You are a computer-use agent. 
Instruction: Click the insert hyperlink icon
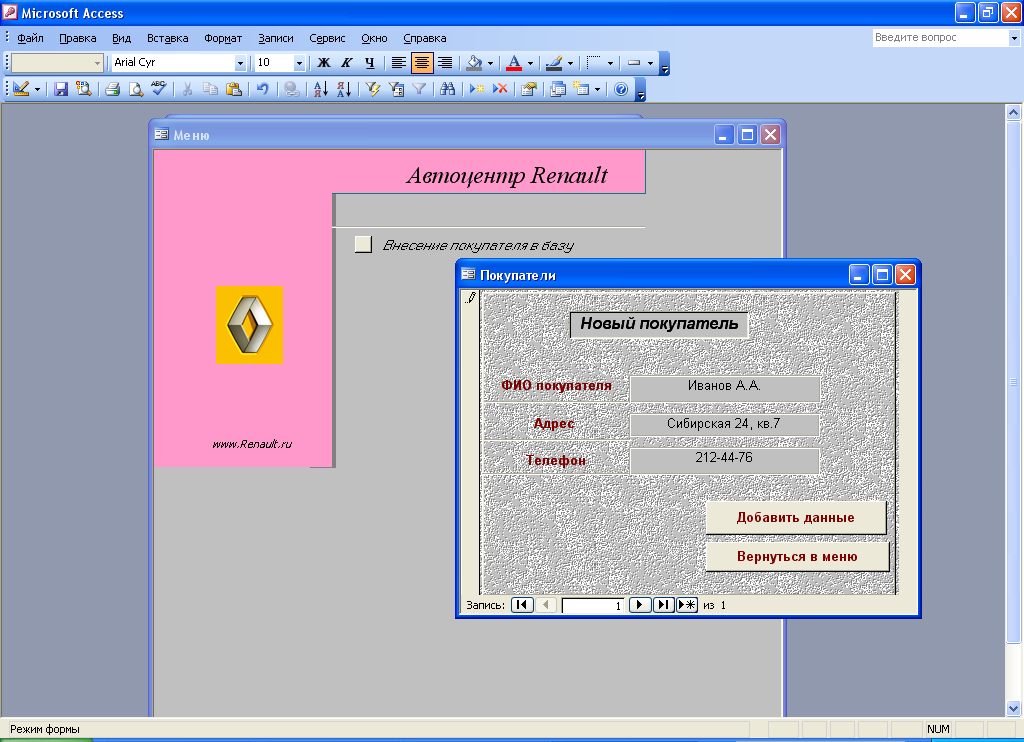(x=292, y=89)
